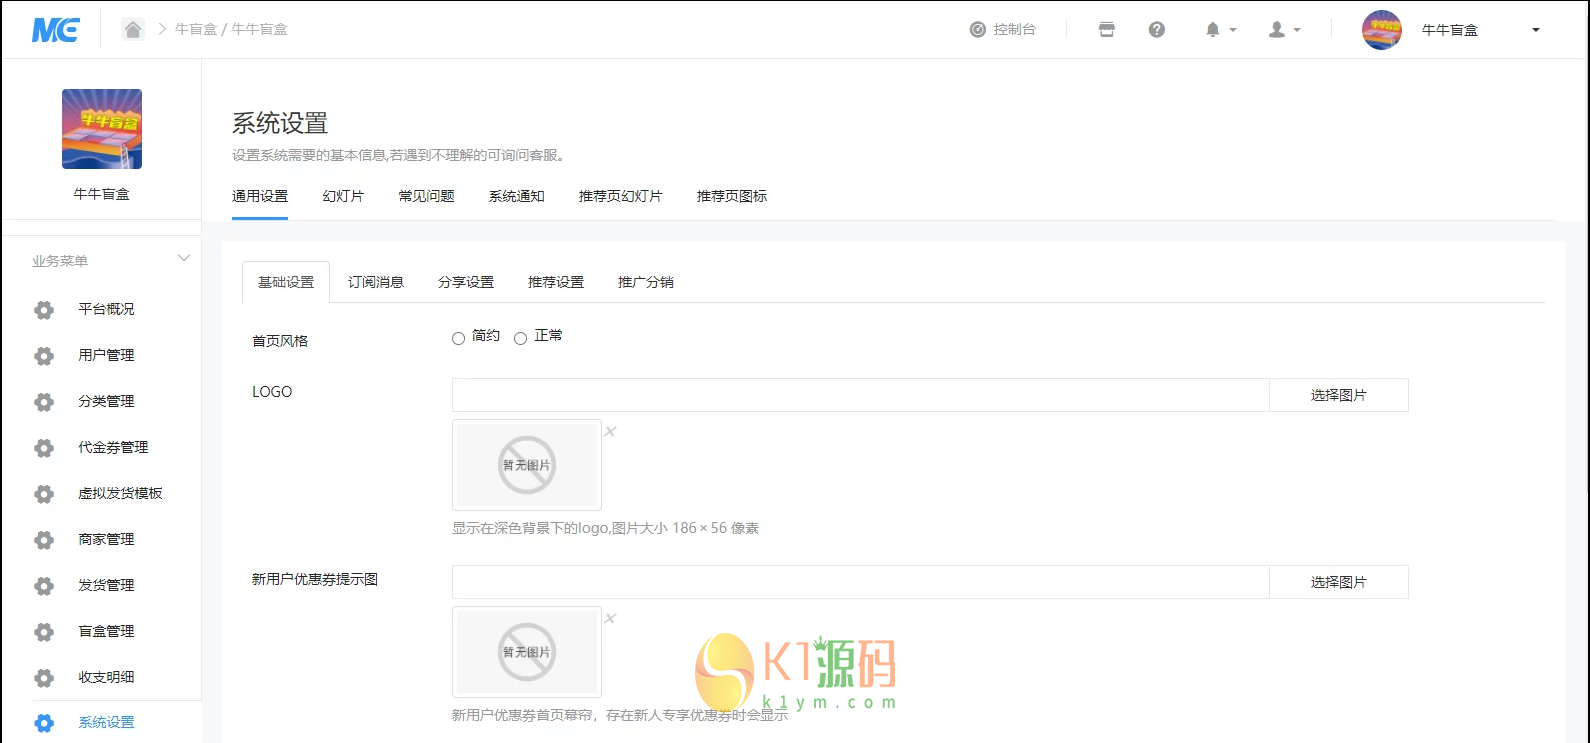Open 平台概况 in the sidebar
1590x743 pixels.
coord(106,309)
